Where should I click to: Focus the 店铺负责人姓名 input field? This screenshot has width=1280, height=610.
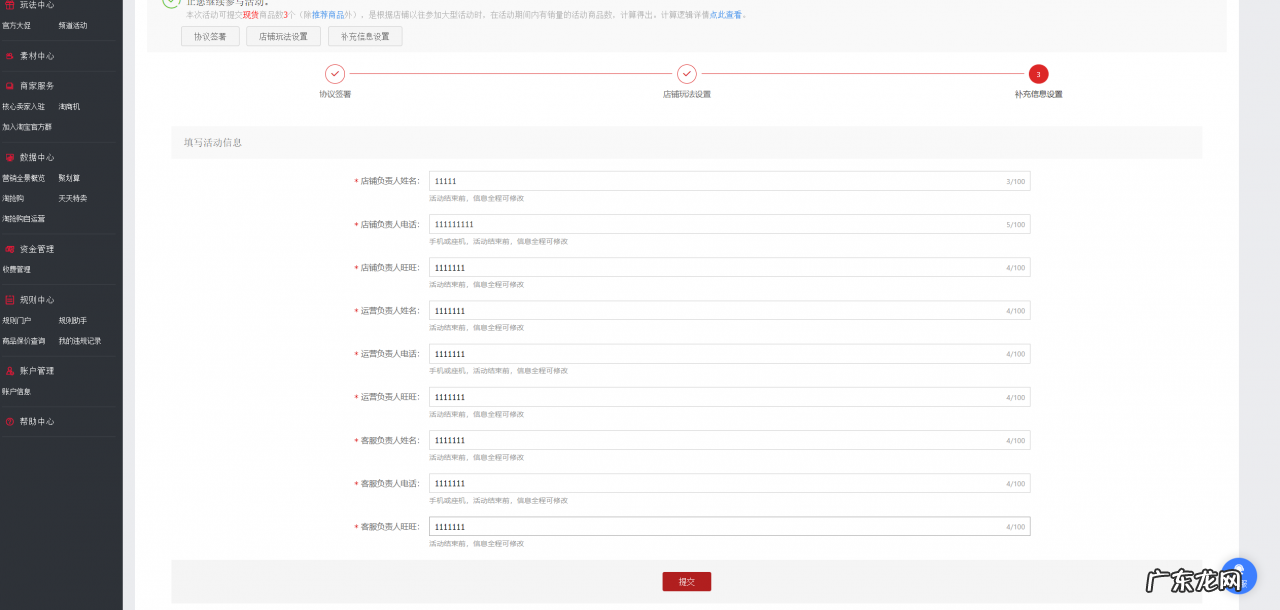[x=715, y=181]
